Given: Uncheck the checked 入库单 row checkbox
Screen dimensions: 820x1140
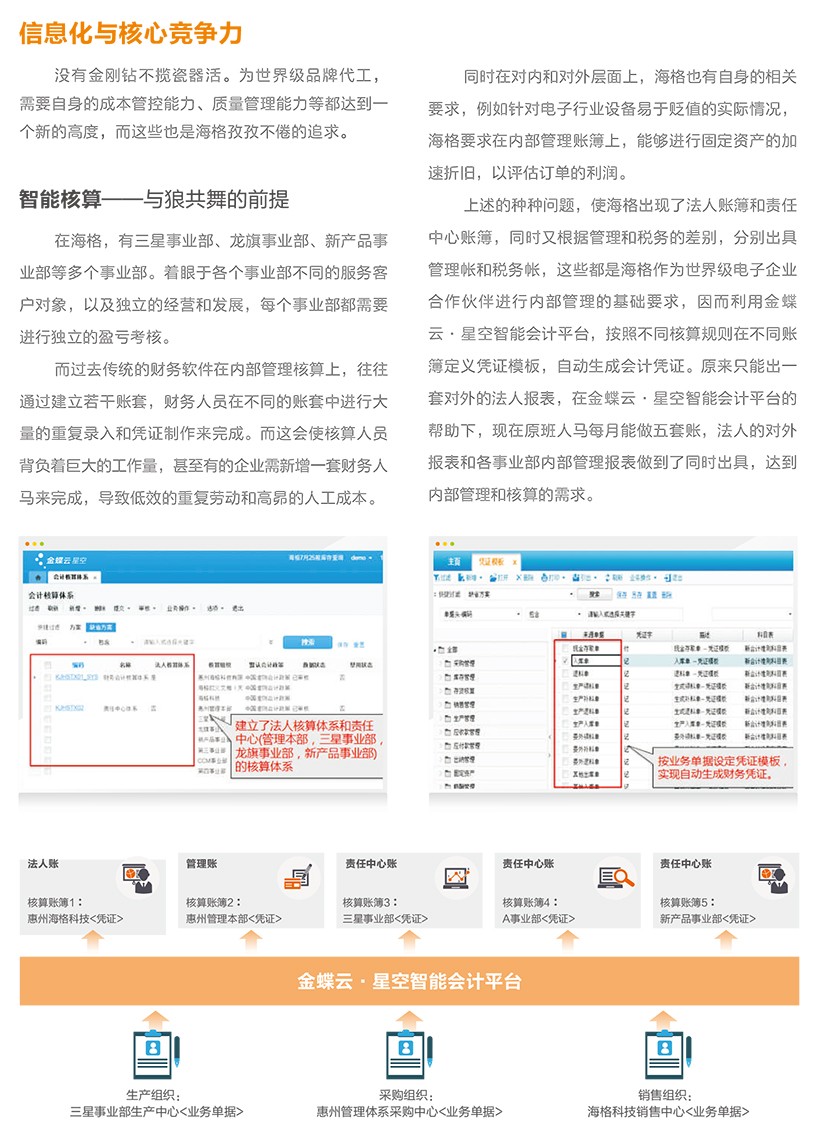Looking at the screenshot, I should click(x=565, y=661).
